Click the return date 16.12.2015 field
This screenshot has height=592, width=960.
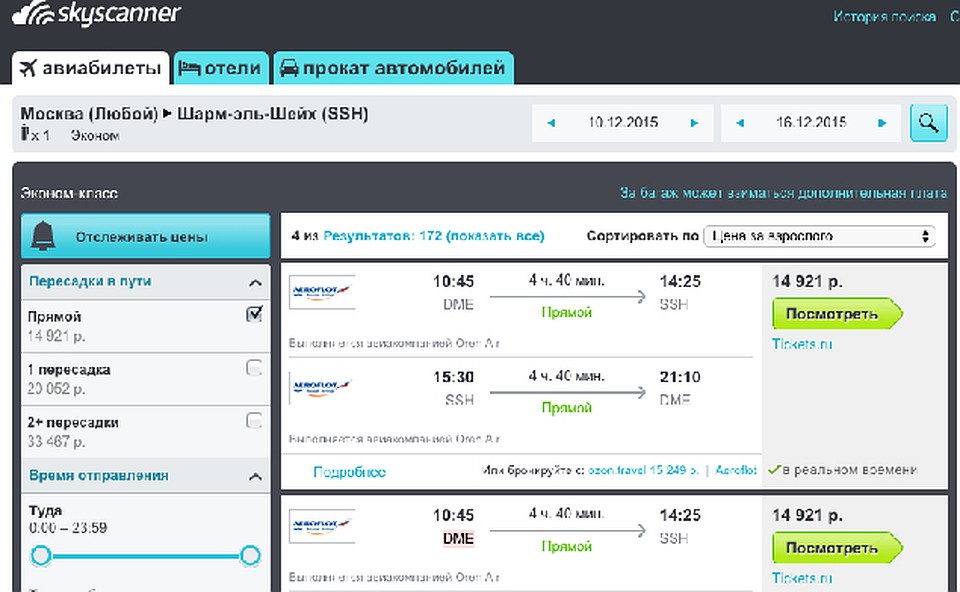(x=811, y=122)
